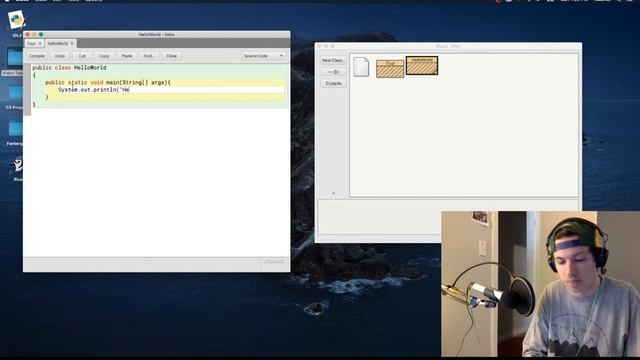640x360 pixels.
Task: Click the 'public class HelloWorld' line
Action: (x=69, y=68)
